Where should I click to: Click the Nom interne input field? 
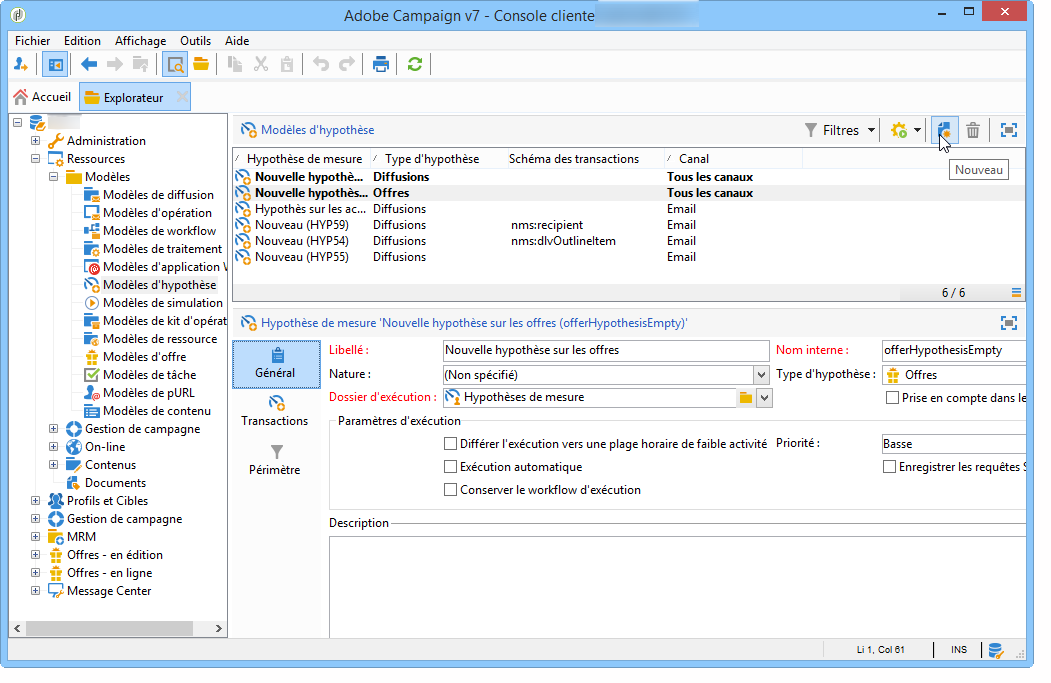954,350
